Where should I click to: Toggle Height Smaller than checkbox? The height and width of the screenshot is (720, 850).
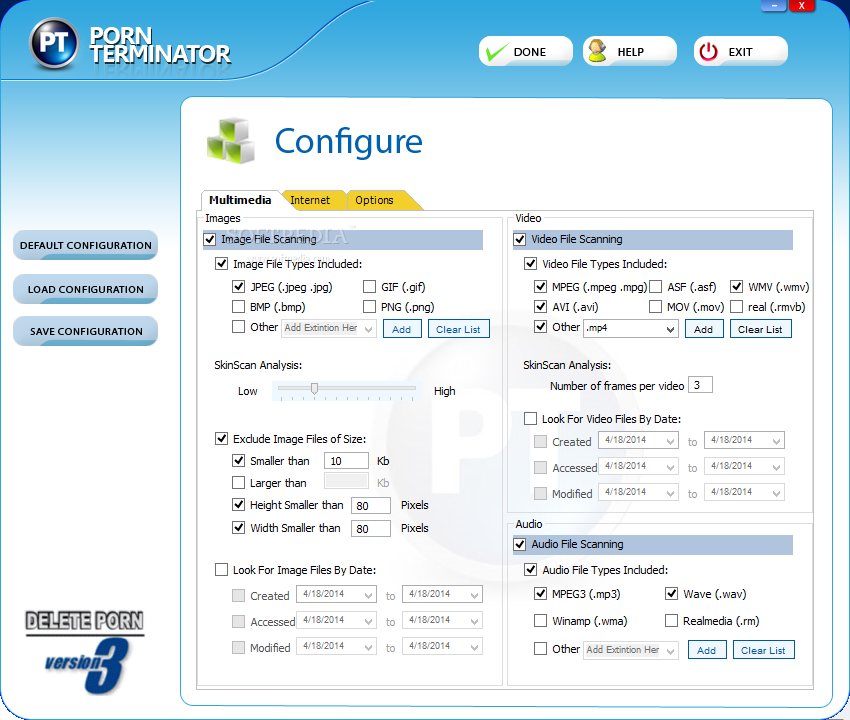(239, 505)
